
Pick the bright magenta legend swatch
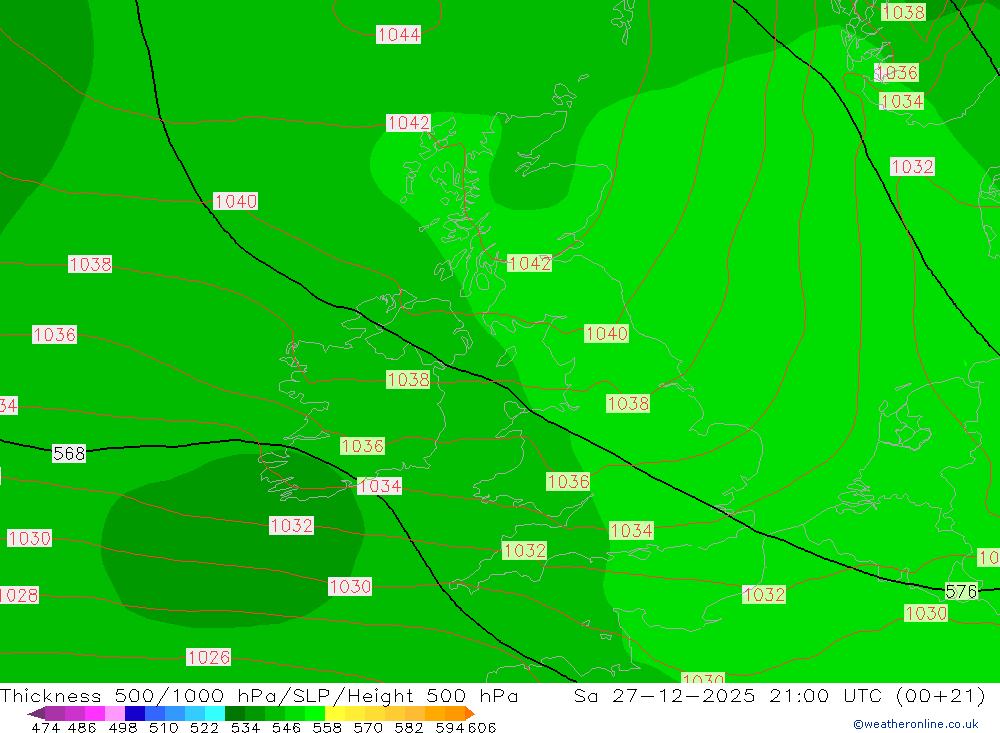tap(95, 713)
